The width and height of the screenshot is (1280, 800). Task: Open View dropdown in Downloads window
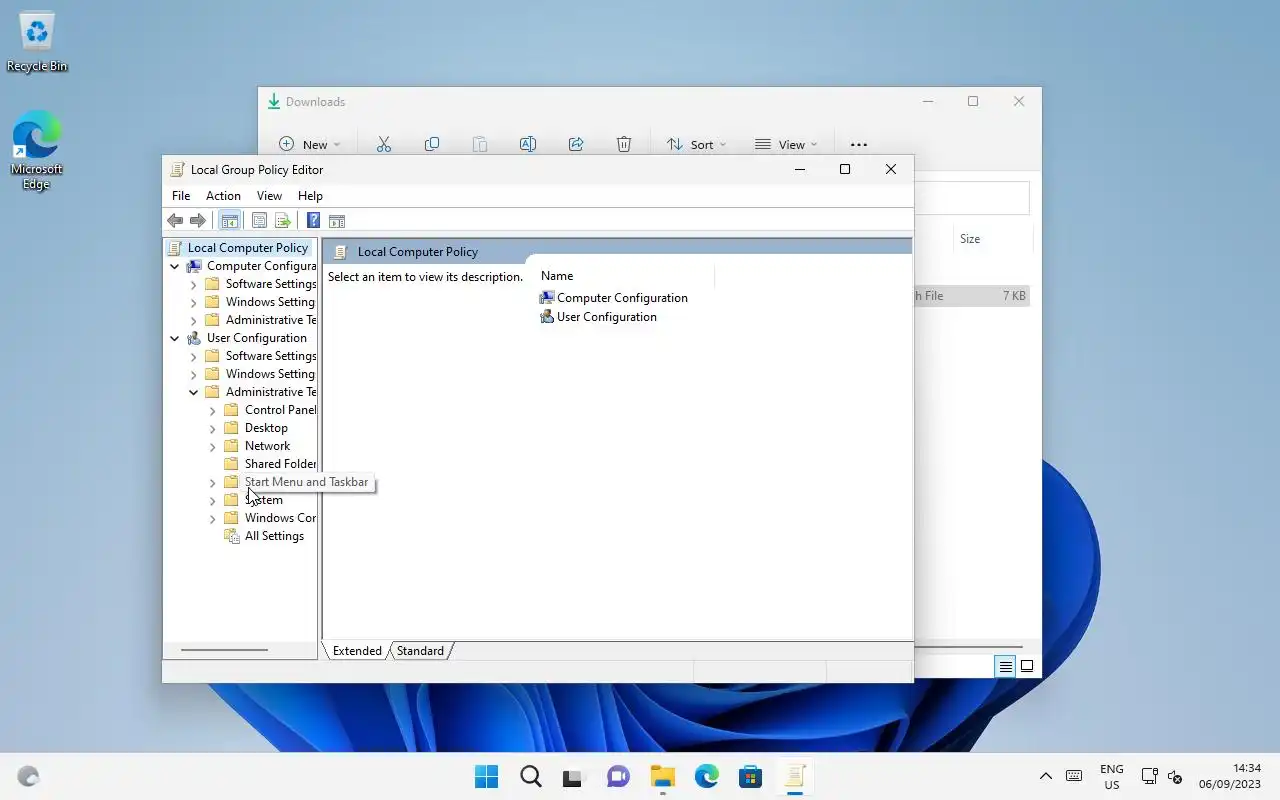pyautogui.click(x=785, y=144)
